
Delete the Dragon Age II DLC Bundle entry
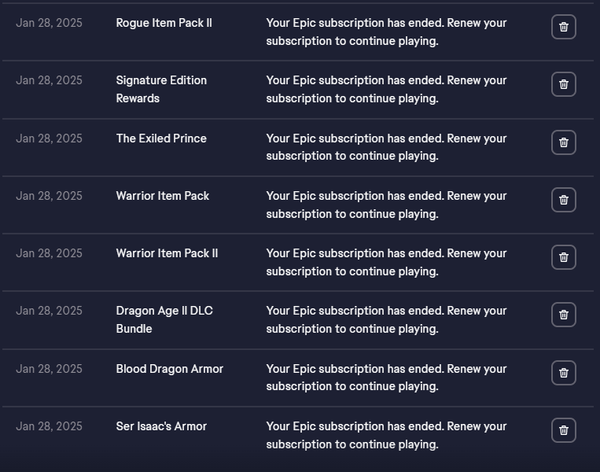pyautogui.click(x=563, y=315)
